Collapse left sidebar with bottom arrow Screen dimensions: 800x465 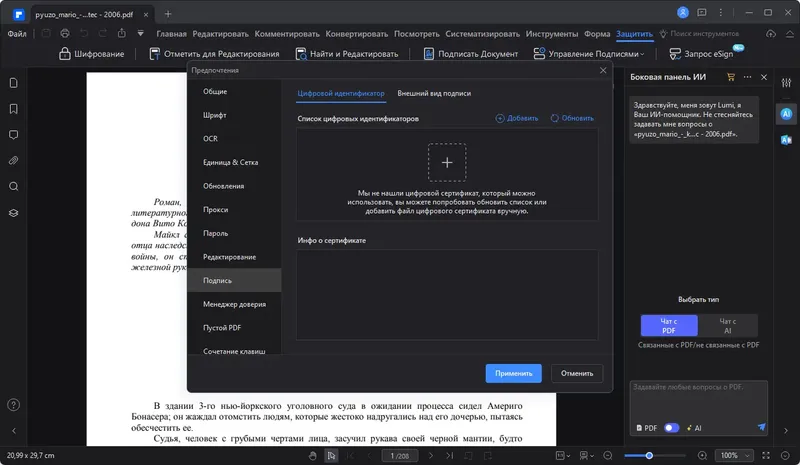(x=14, y=431)
